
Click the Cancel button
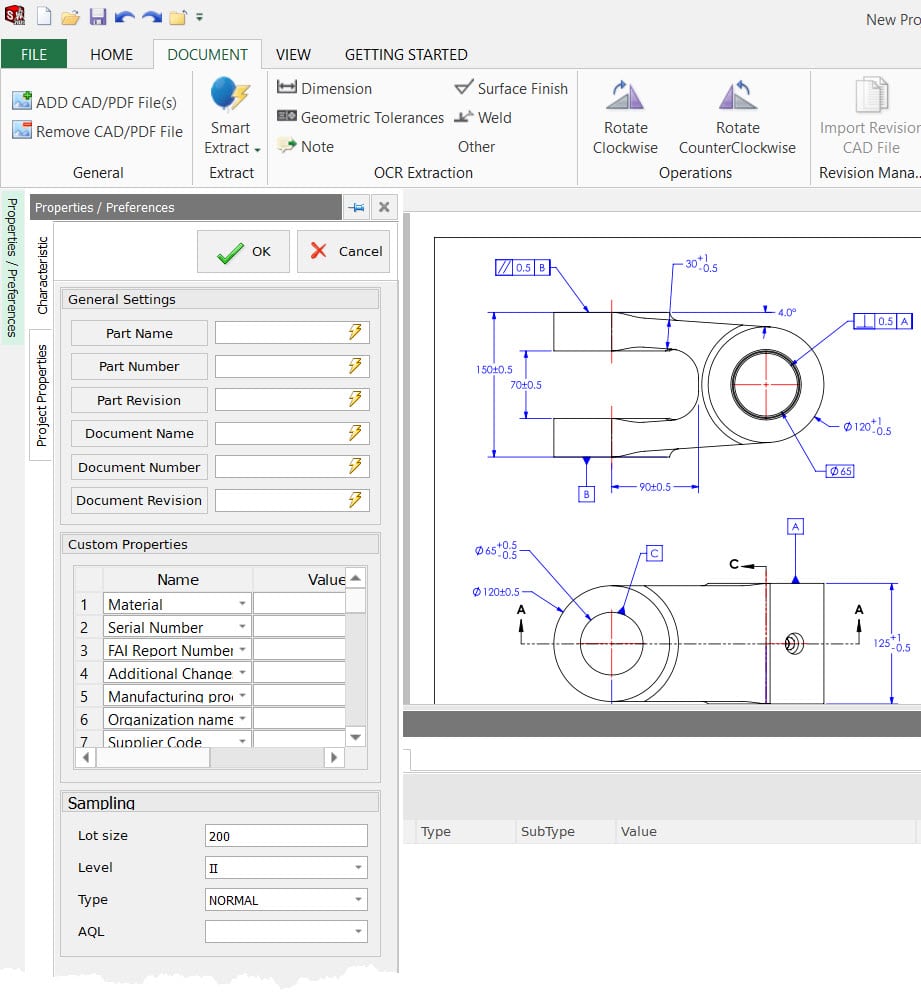click(344, 251)
